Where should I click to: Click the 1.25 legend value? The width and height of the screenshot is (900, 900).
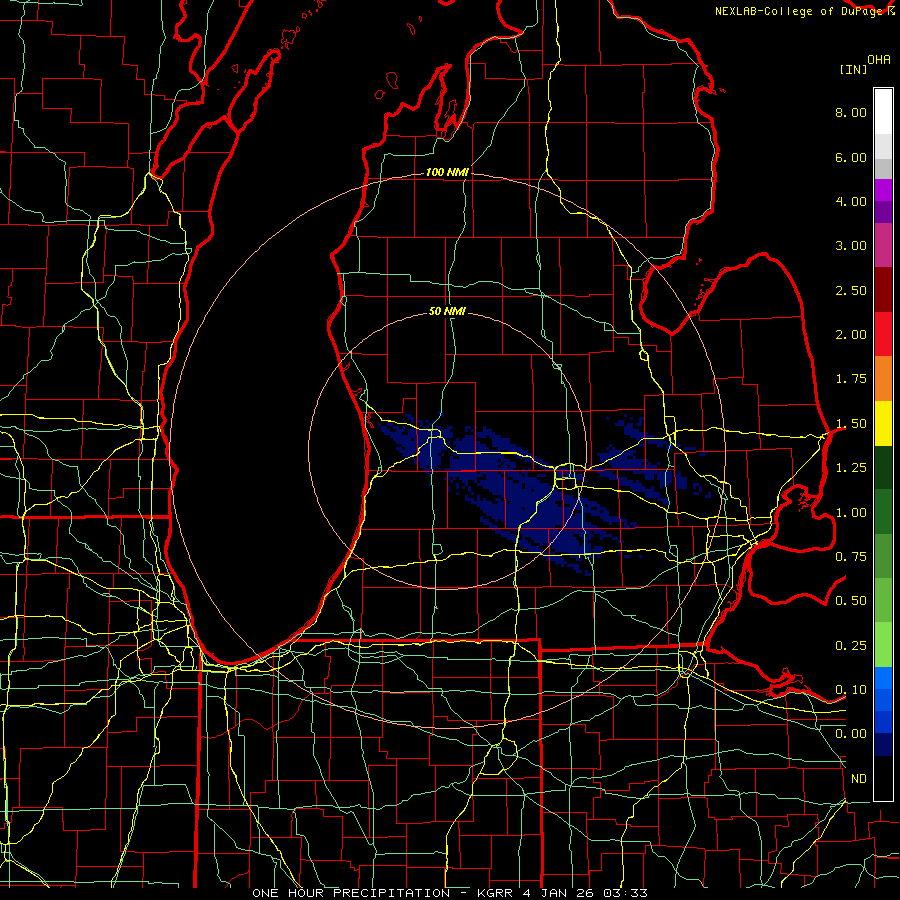tap(851, 468)
